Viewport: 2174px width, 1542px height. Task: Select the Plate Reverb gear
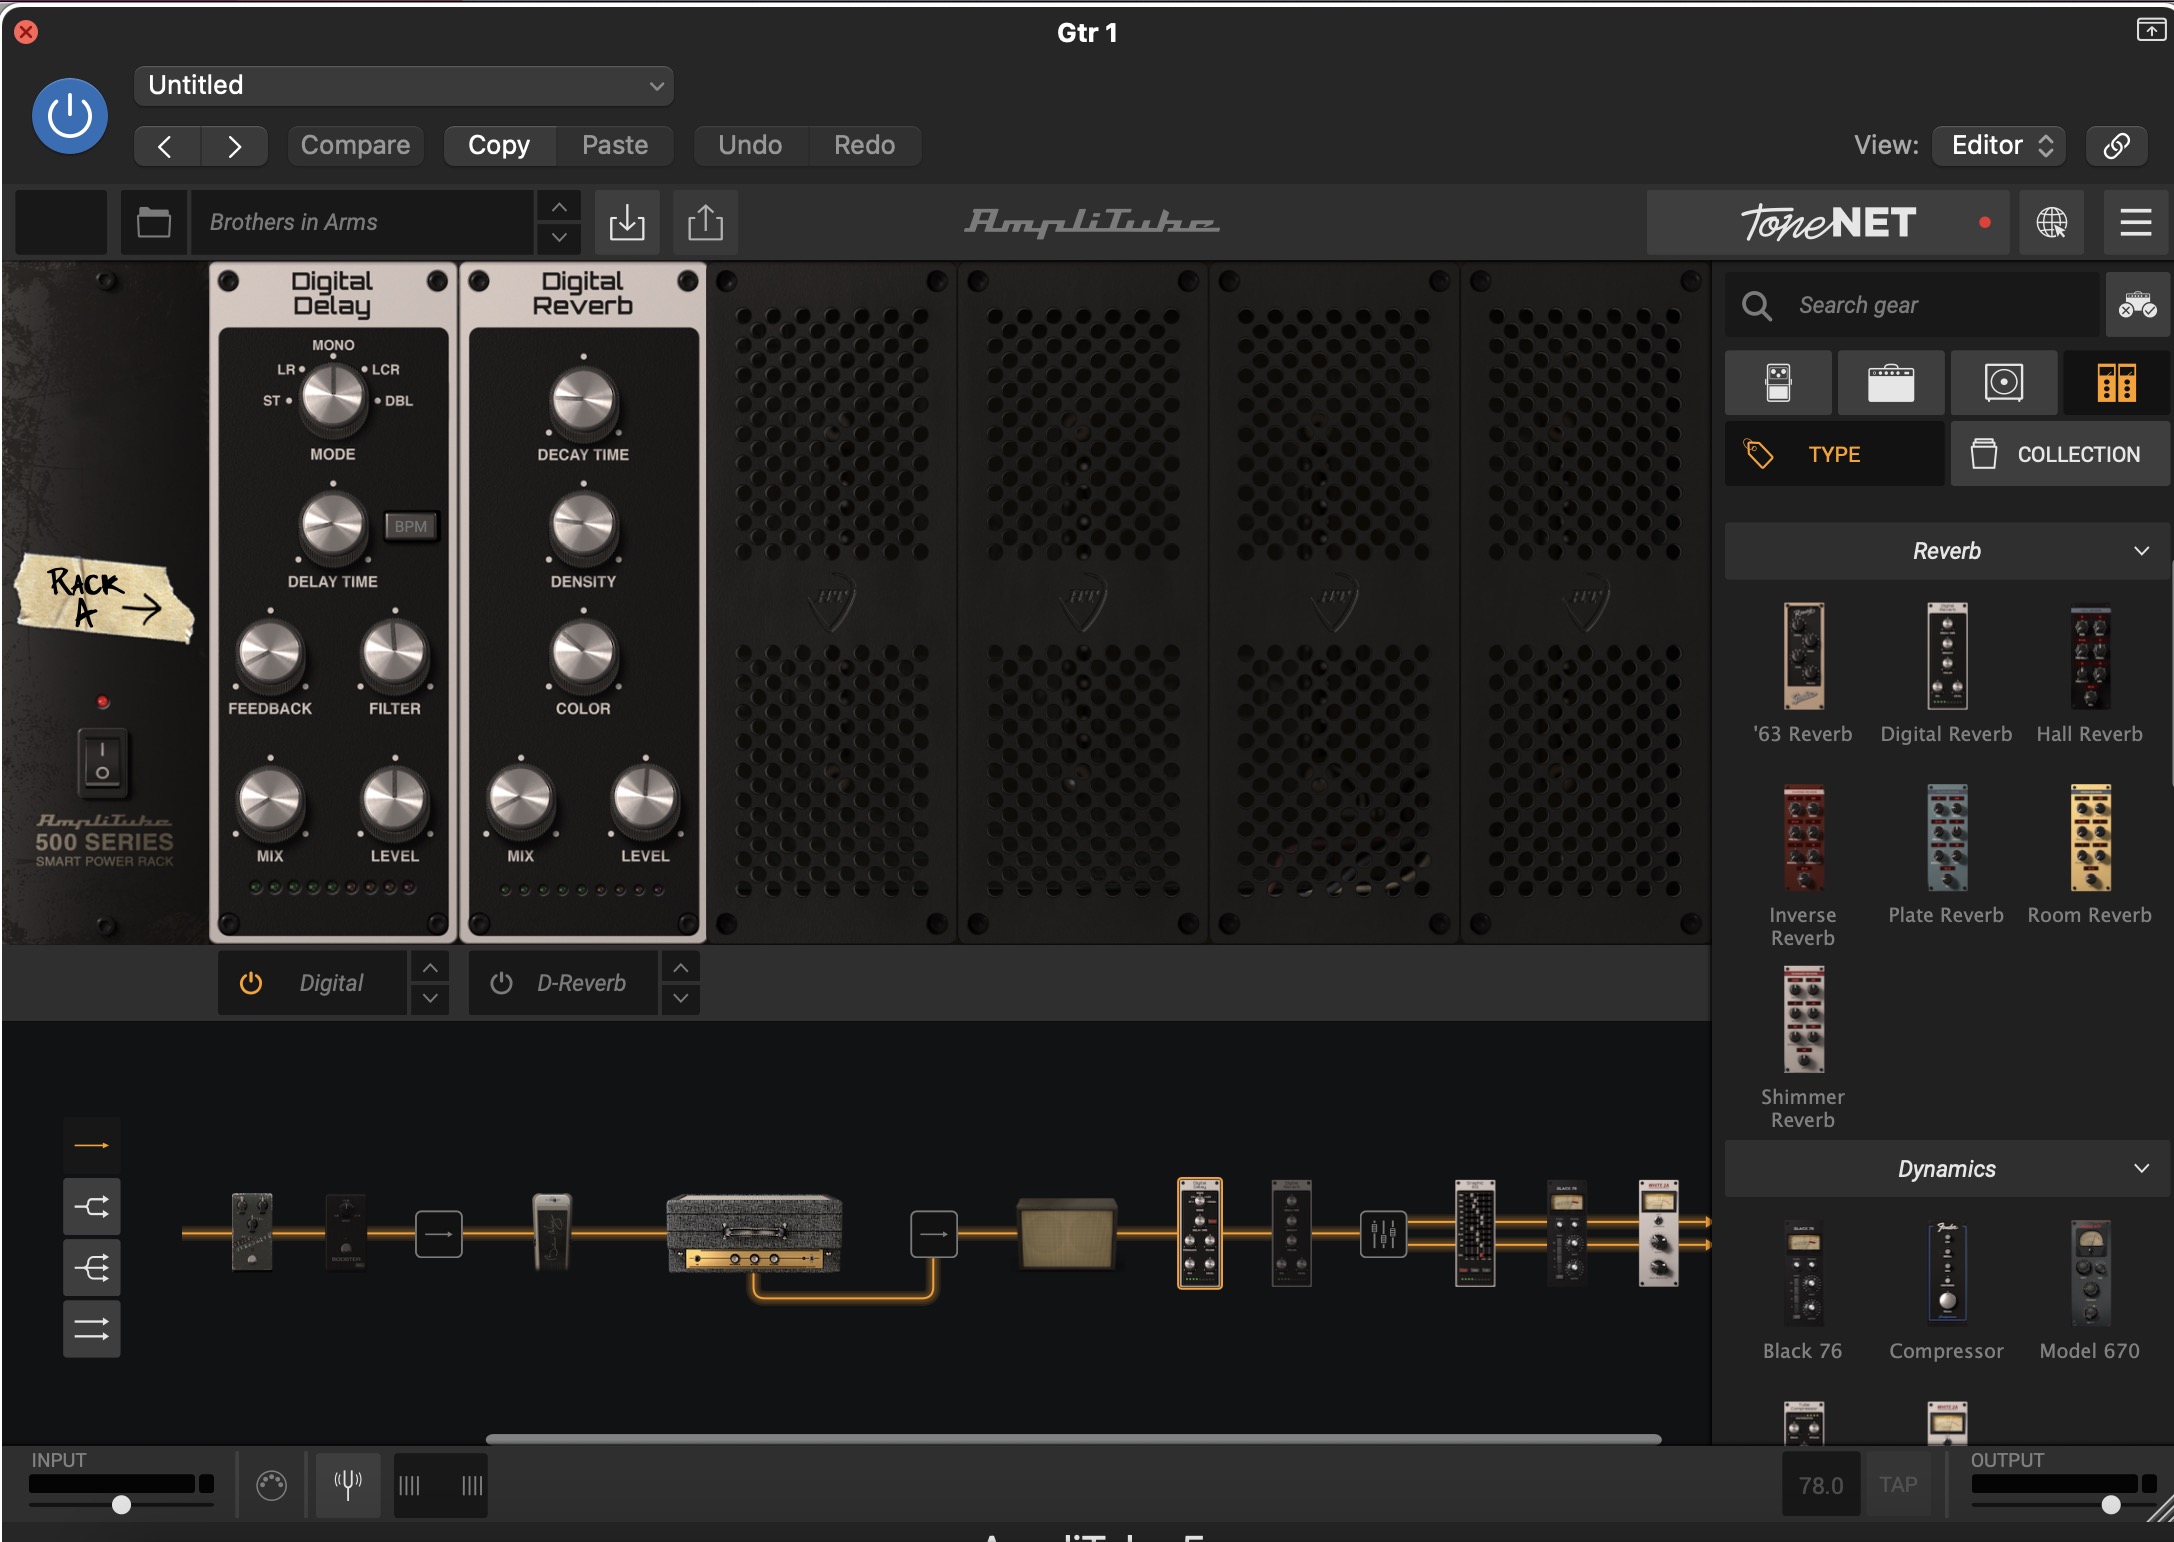[1946, 856]
